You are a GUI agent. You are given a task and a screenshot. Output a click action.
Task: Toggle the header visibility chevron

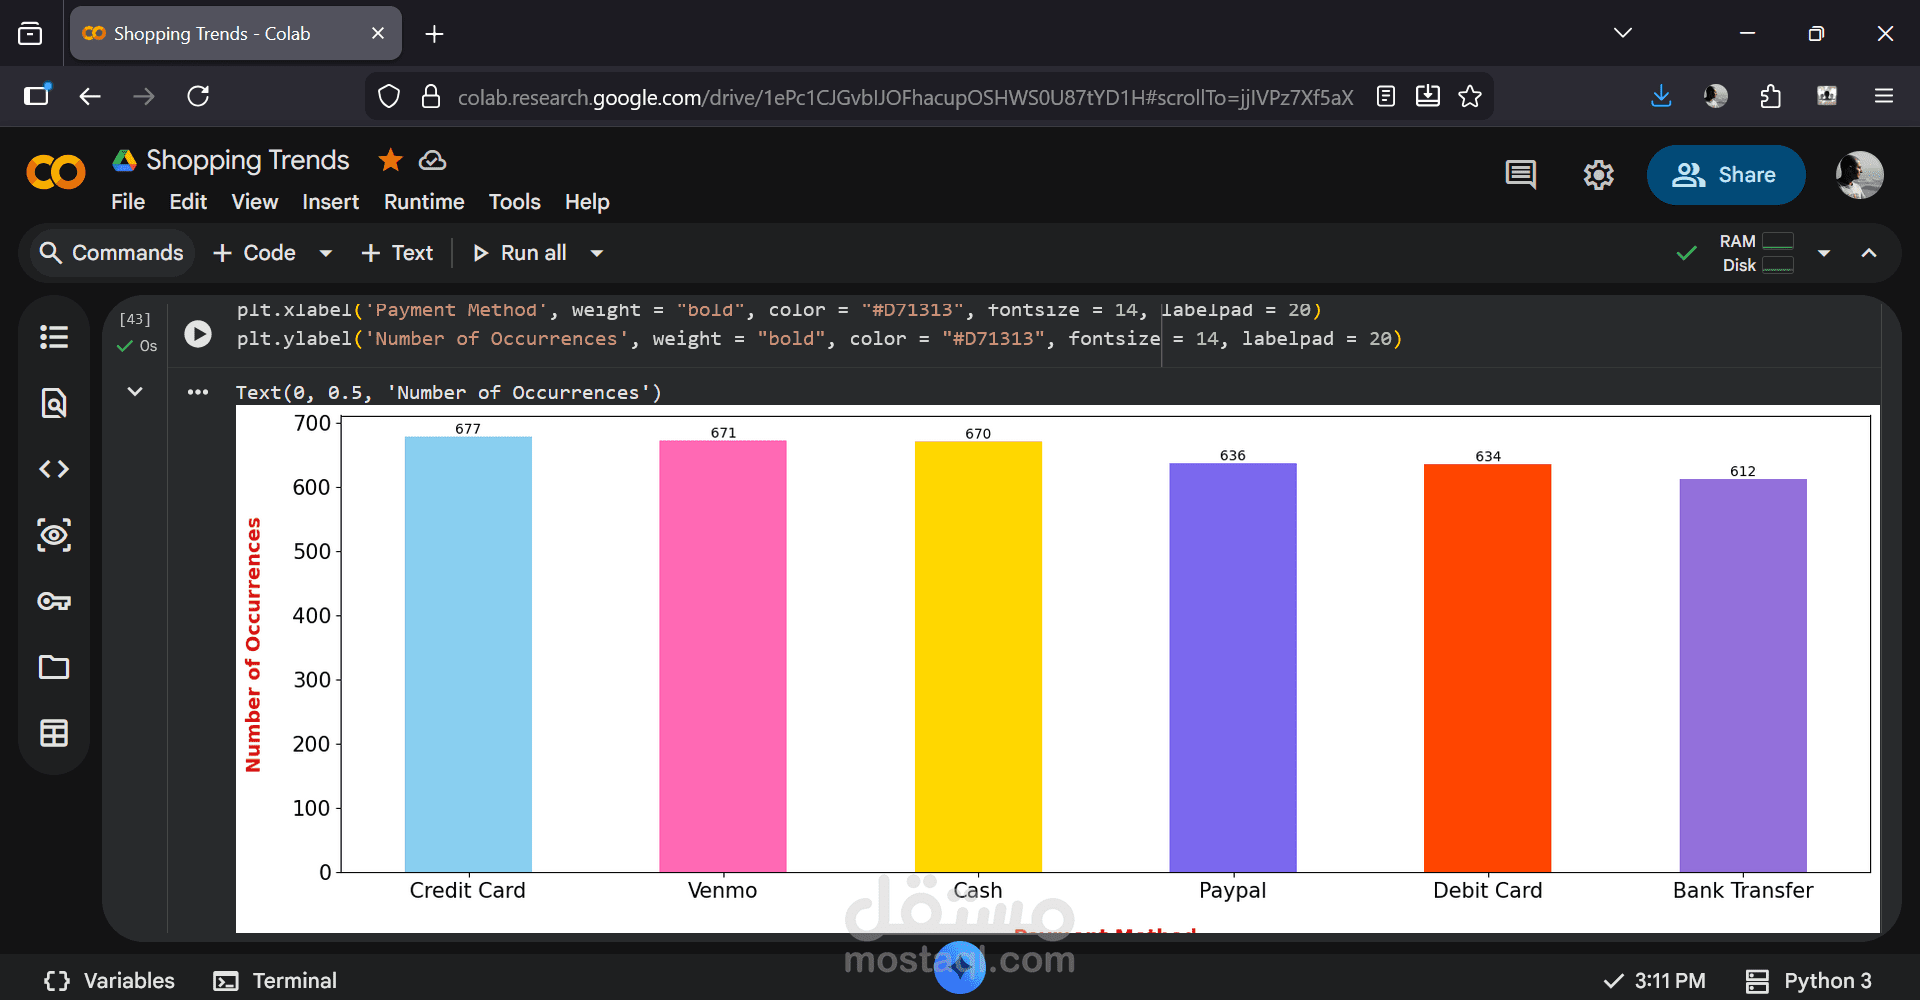[x=1868, y=253]
